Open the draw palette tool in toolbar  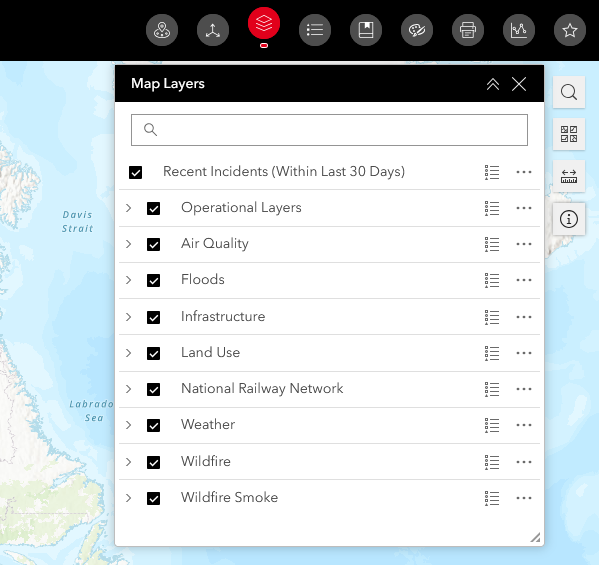point(417,30)
